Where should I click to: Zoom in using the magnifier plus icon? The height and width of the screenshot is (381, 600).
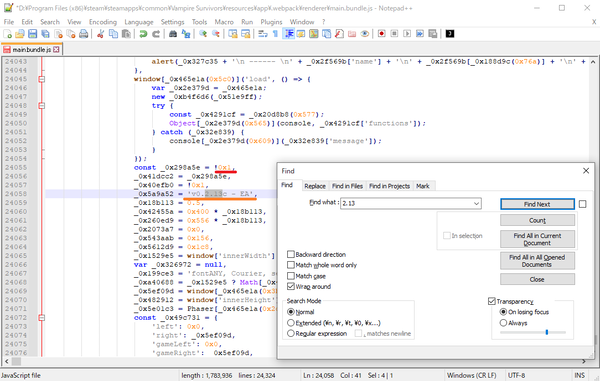(x=203, y=34)
